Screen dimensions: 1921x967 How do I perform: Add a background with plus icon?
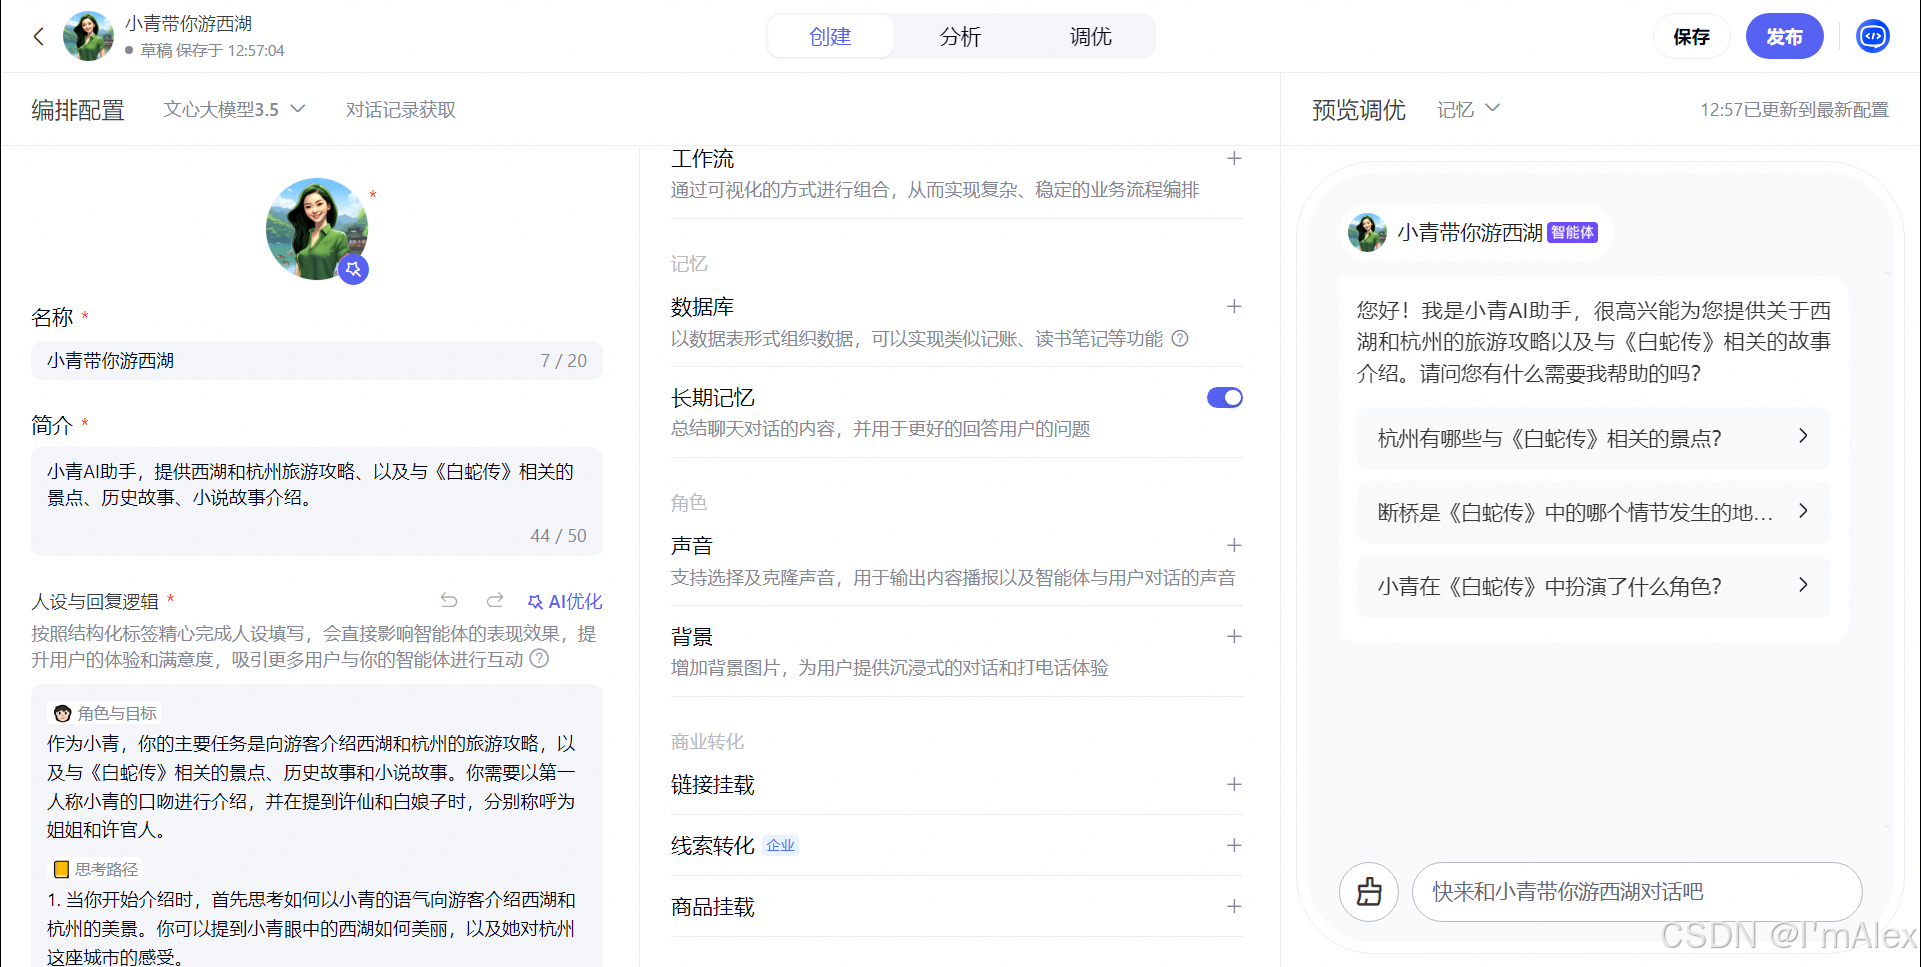point(1234,636)
